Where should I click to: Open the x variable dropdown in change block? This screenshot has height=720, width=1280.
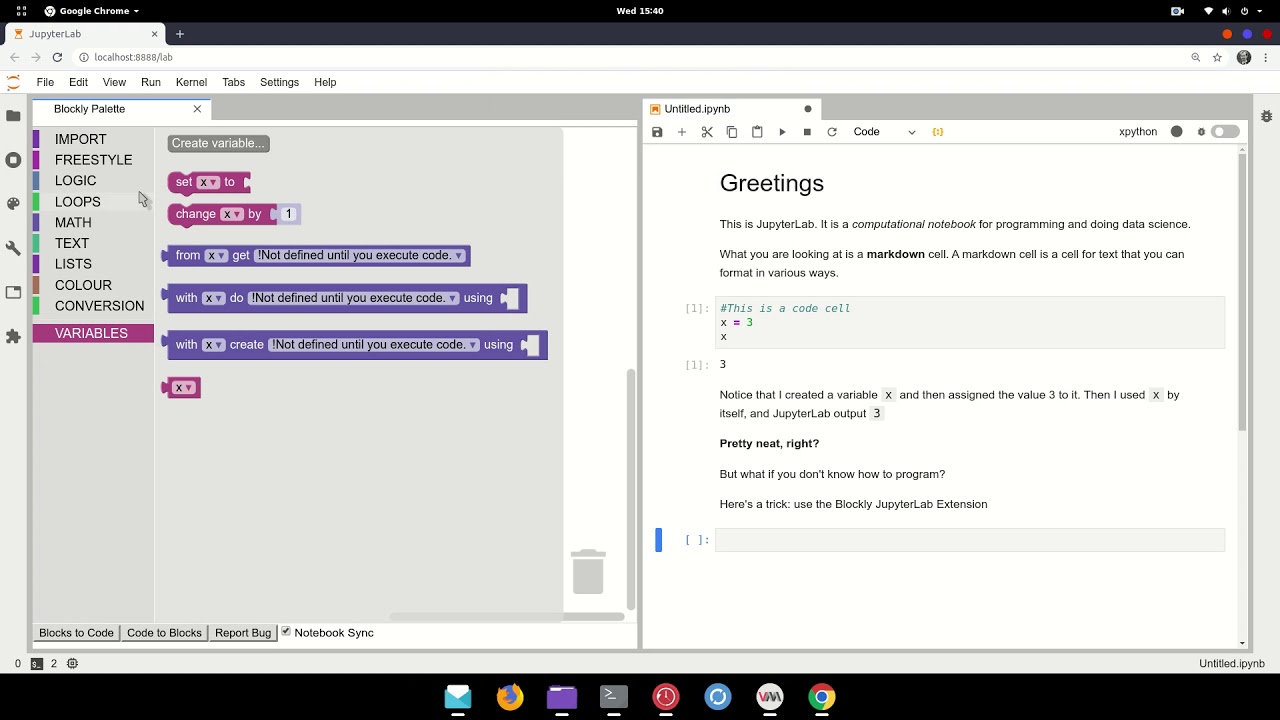point(231,214)
